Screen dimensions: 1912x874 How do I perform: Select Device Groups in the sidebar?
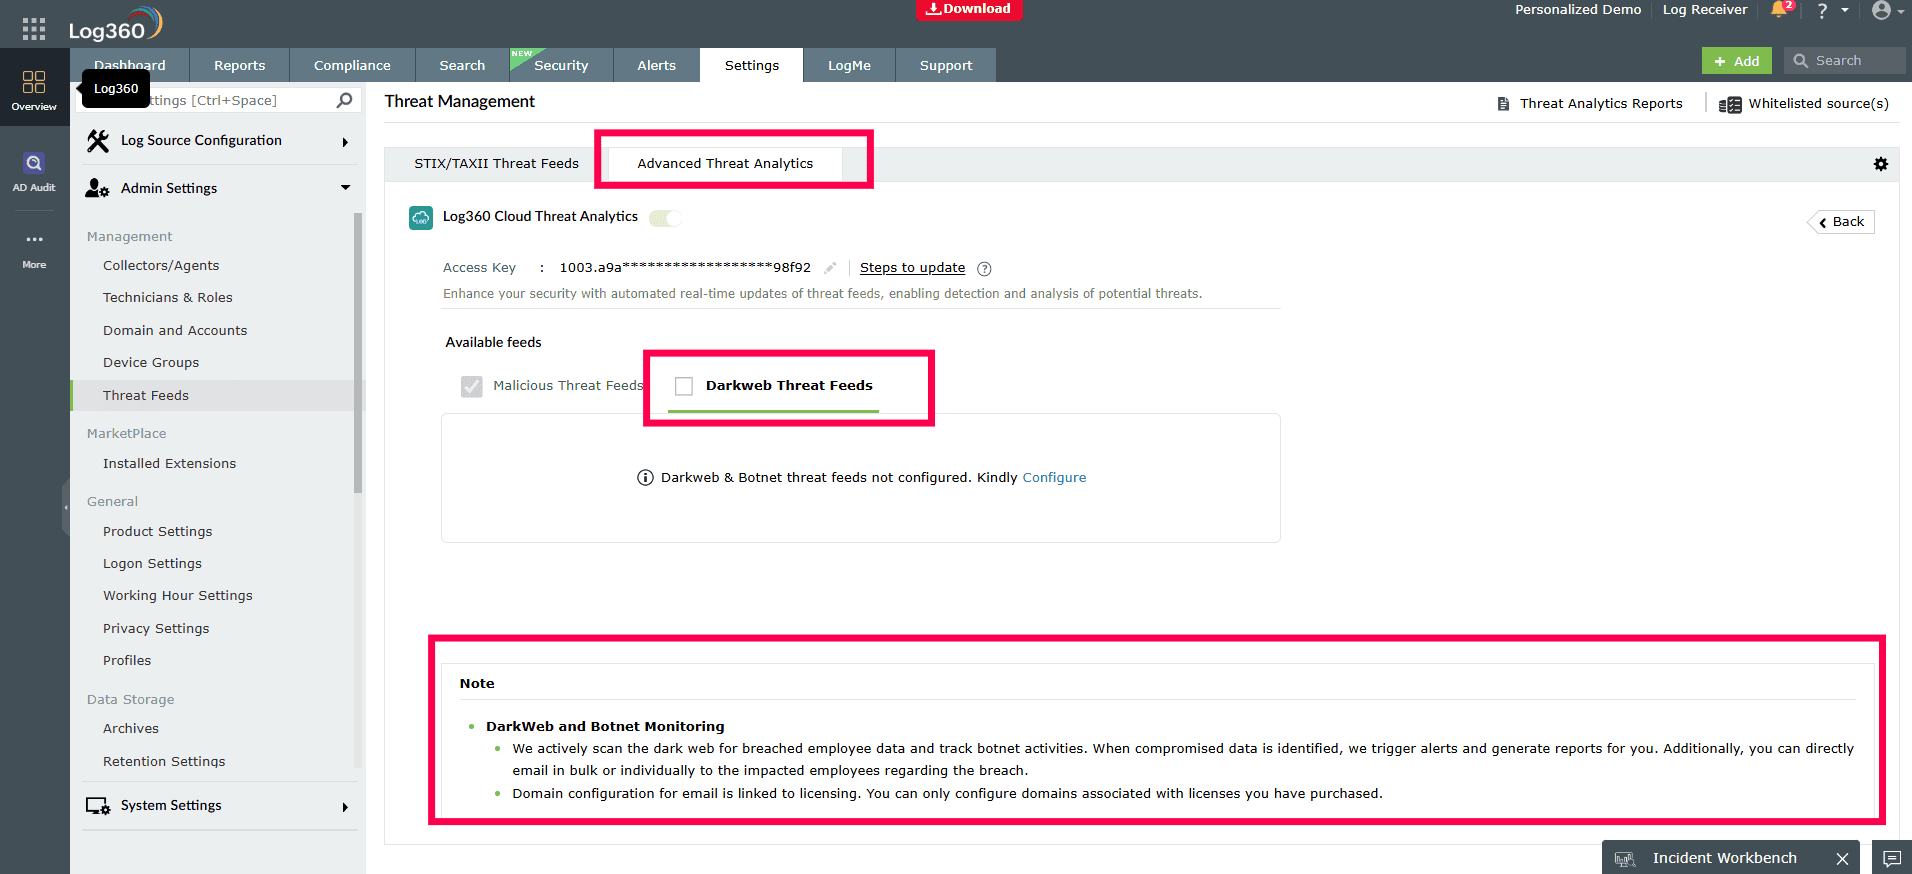(151, 363)
